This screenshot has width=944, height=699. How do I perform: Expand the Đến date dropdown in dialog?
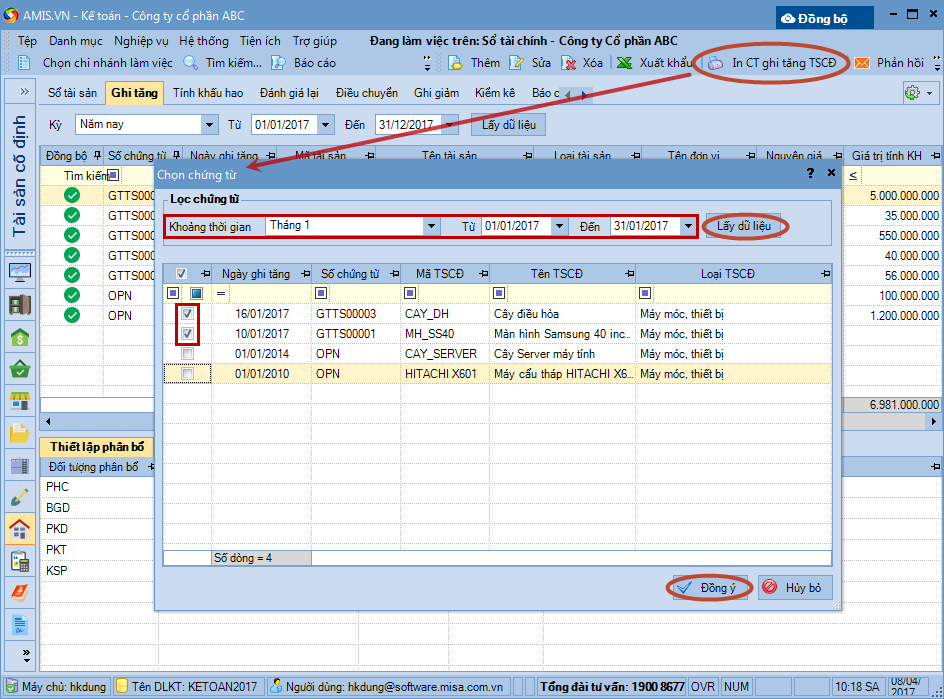click(x=688, y=227)
